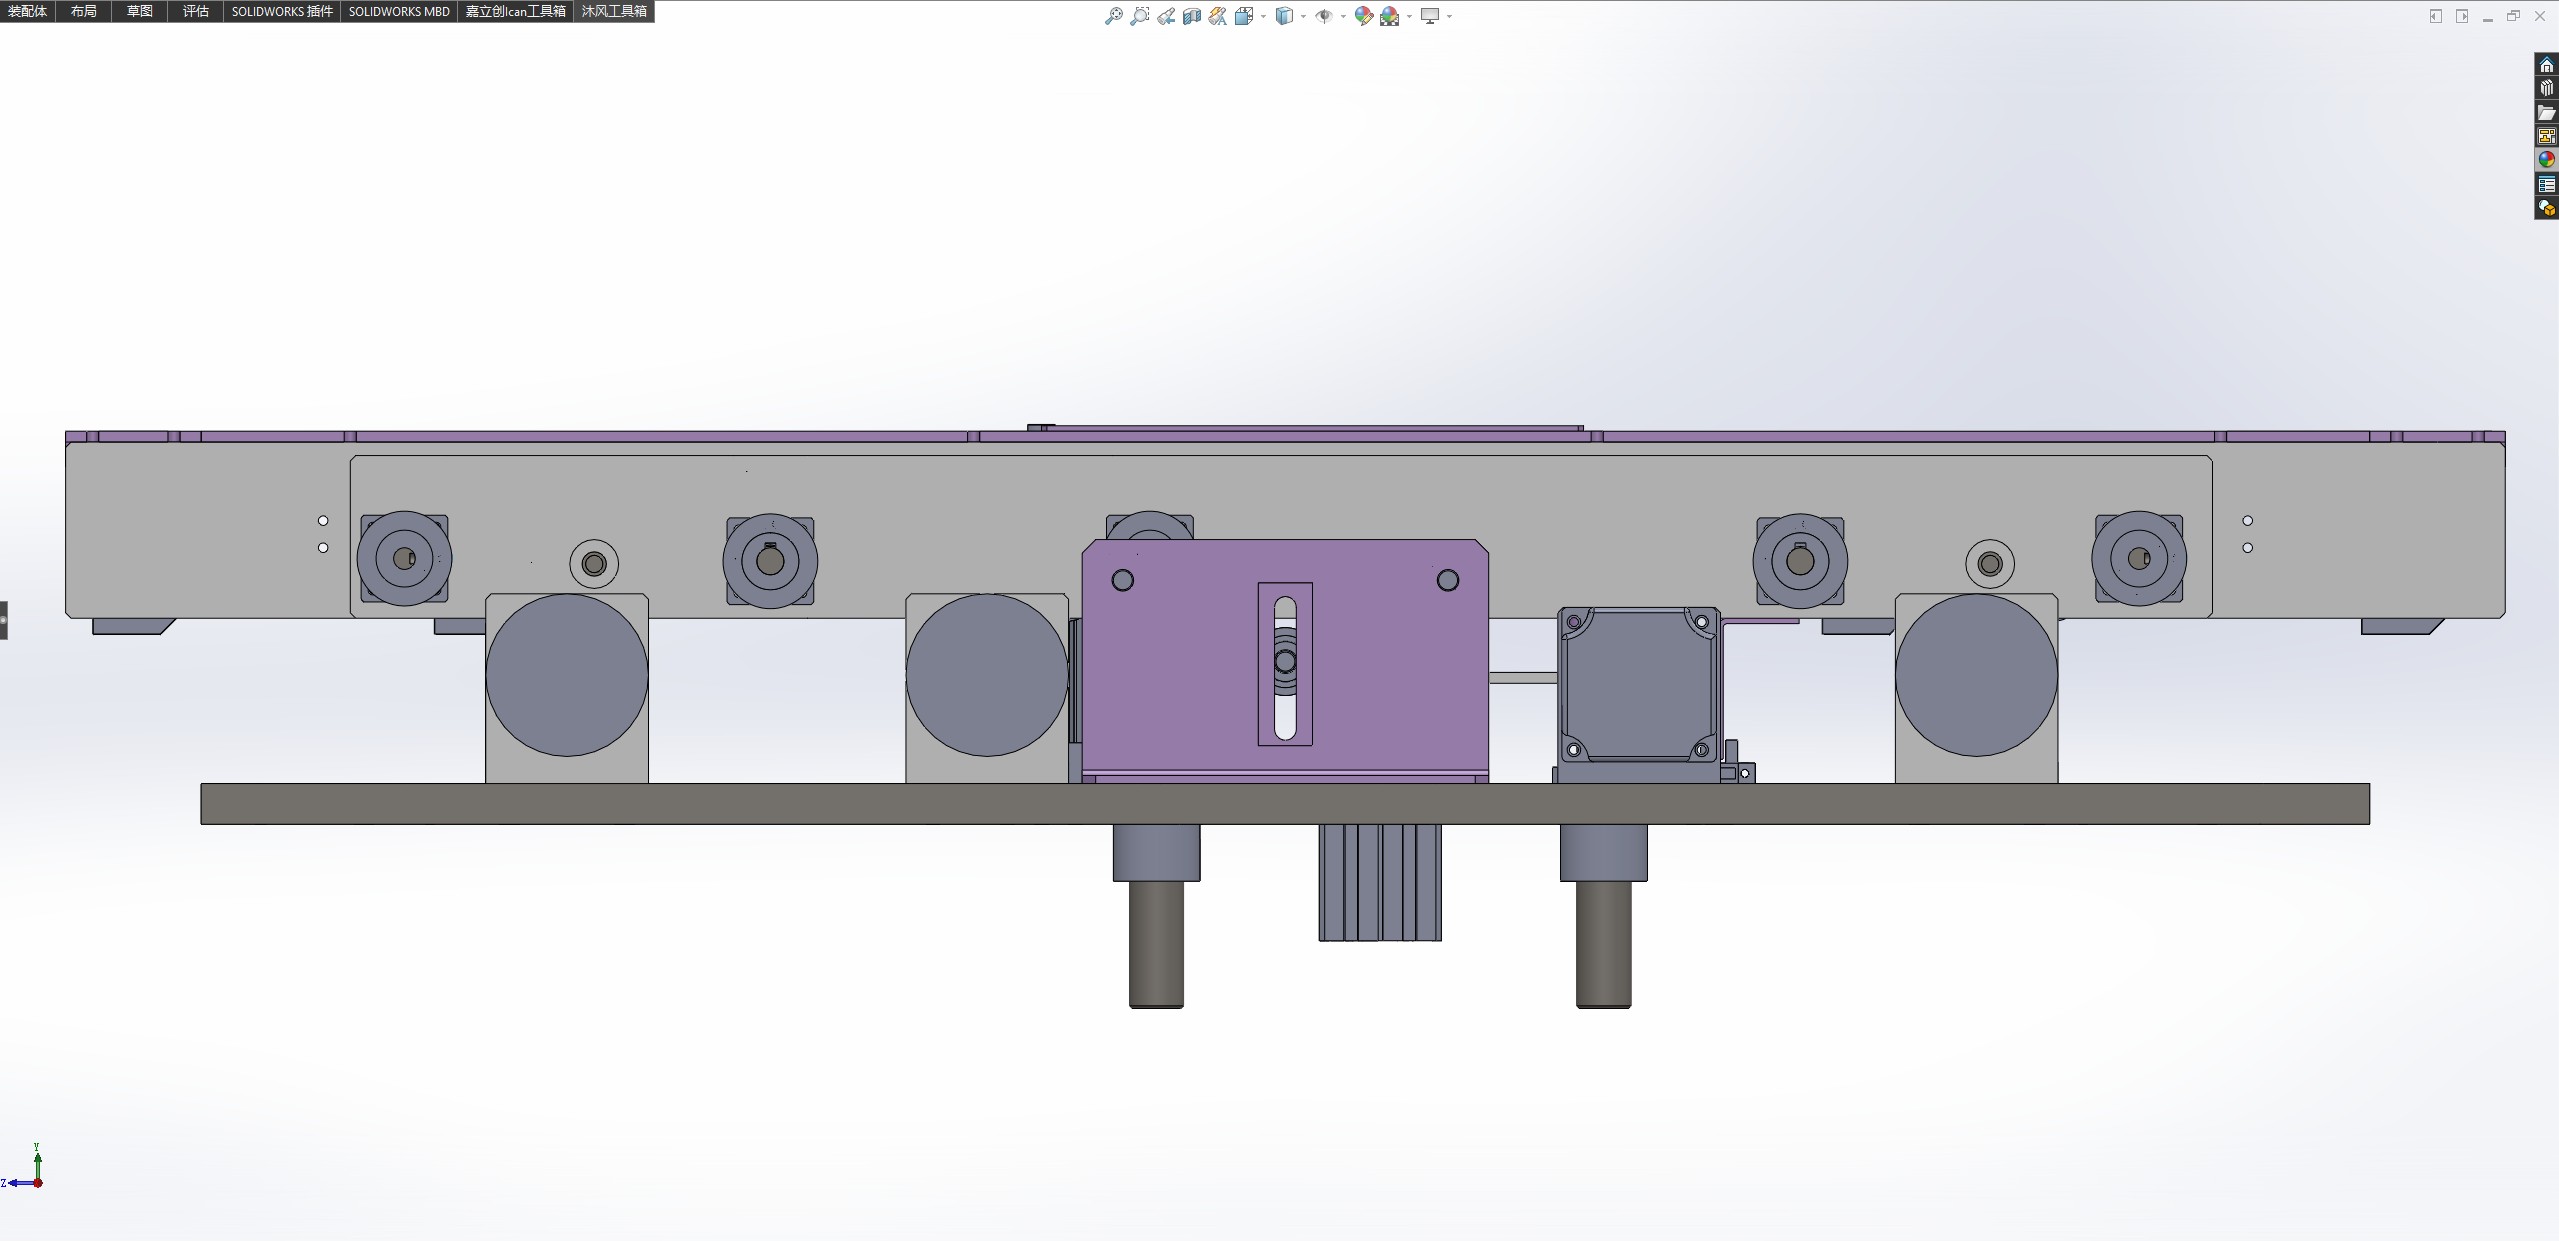Click the Zoom to Fit icon
The image size is (2559, 1241).
point(1113,16)
